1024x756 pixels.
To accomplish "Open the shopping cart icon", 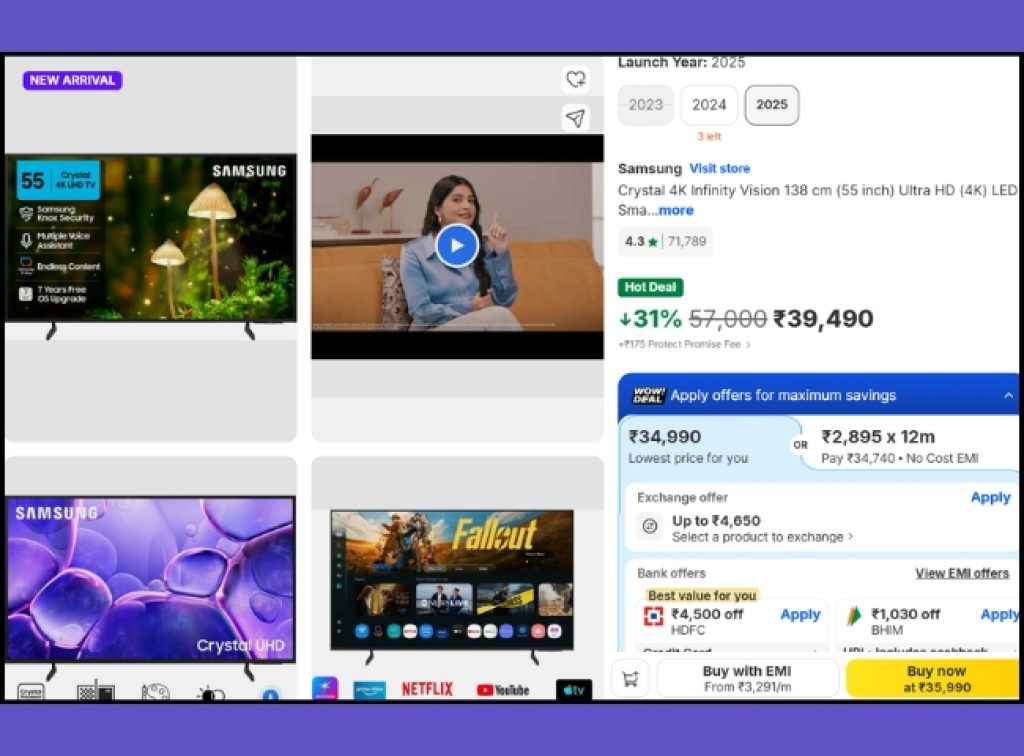I will [630, 678].
